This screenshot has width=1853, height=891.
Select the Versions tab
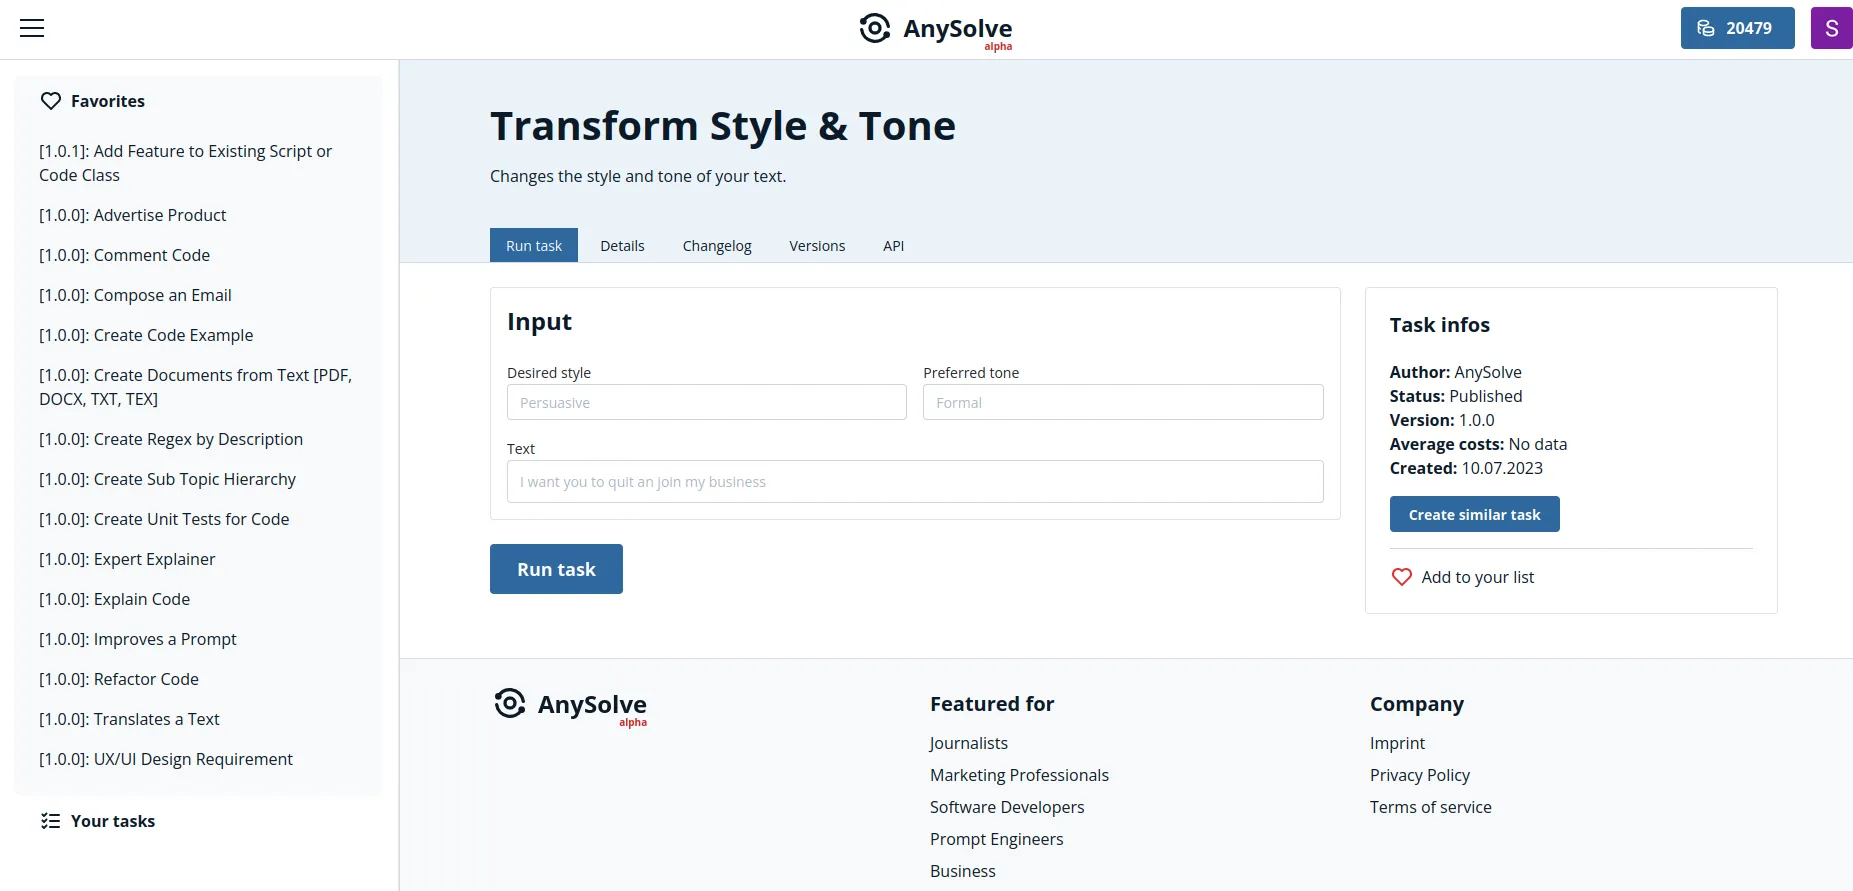[817, 246]
